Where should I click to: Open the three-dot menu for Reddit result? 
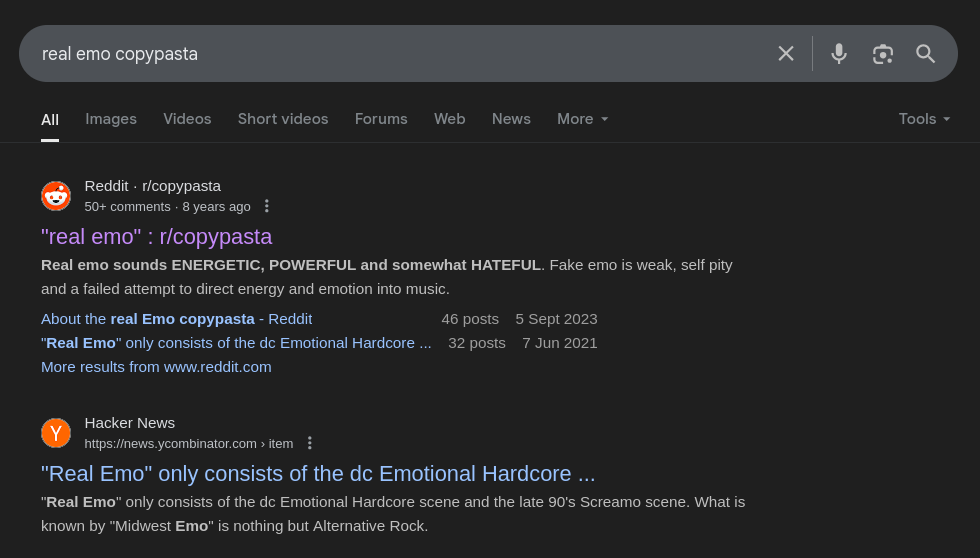(267, 206)
